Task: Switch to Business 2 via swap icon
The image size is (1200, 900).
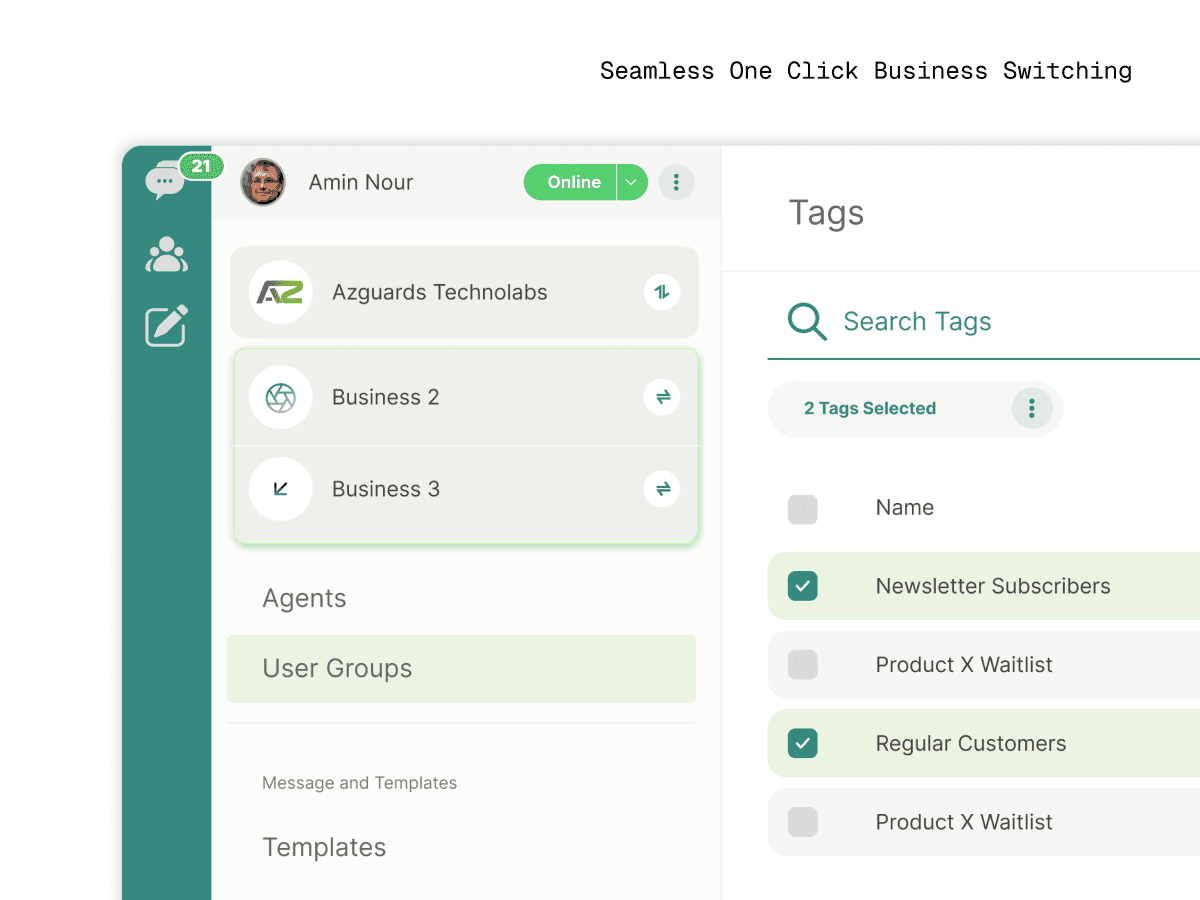Action: click(661, 397)
